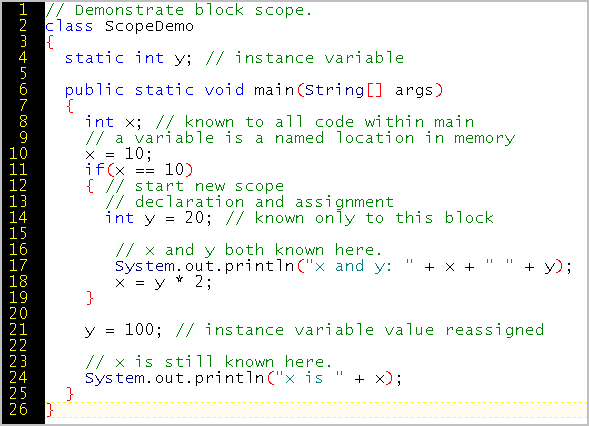The image size is (589, 426).
Task: Click the closing red brace on line 19
Action: click(89, 298)
